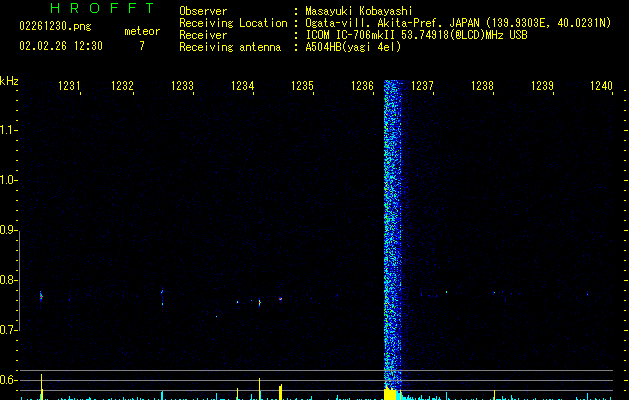Click the 1235 time axis marker
This screenshot has width=629, height=400.
tap(302, 85)
